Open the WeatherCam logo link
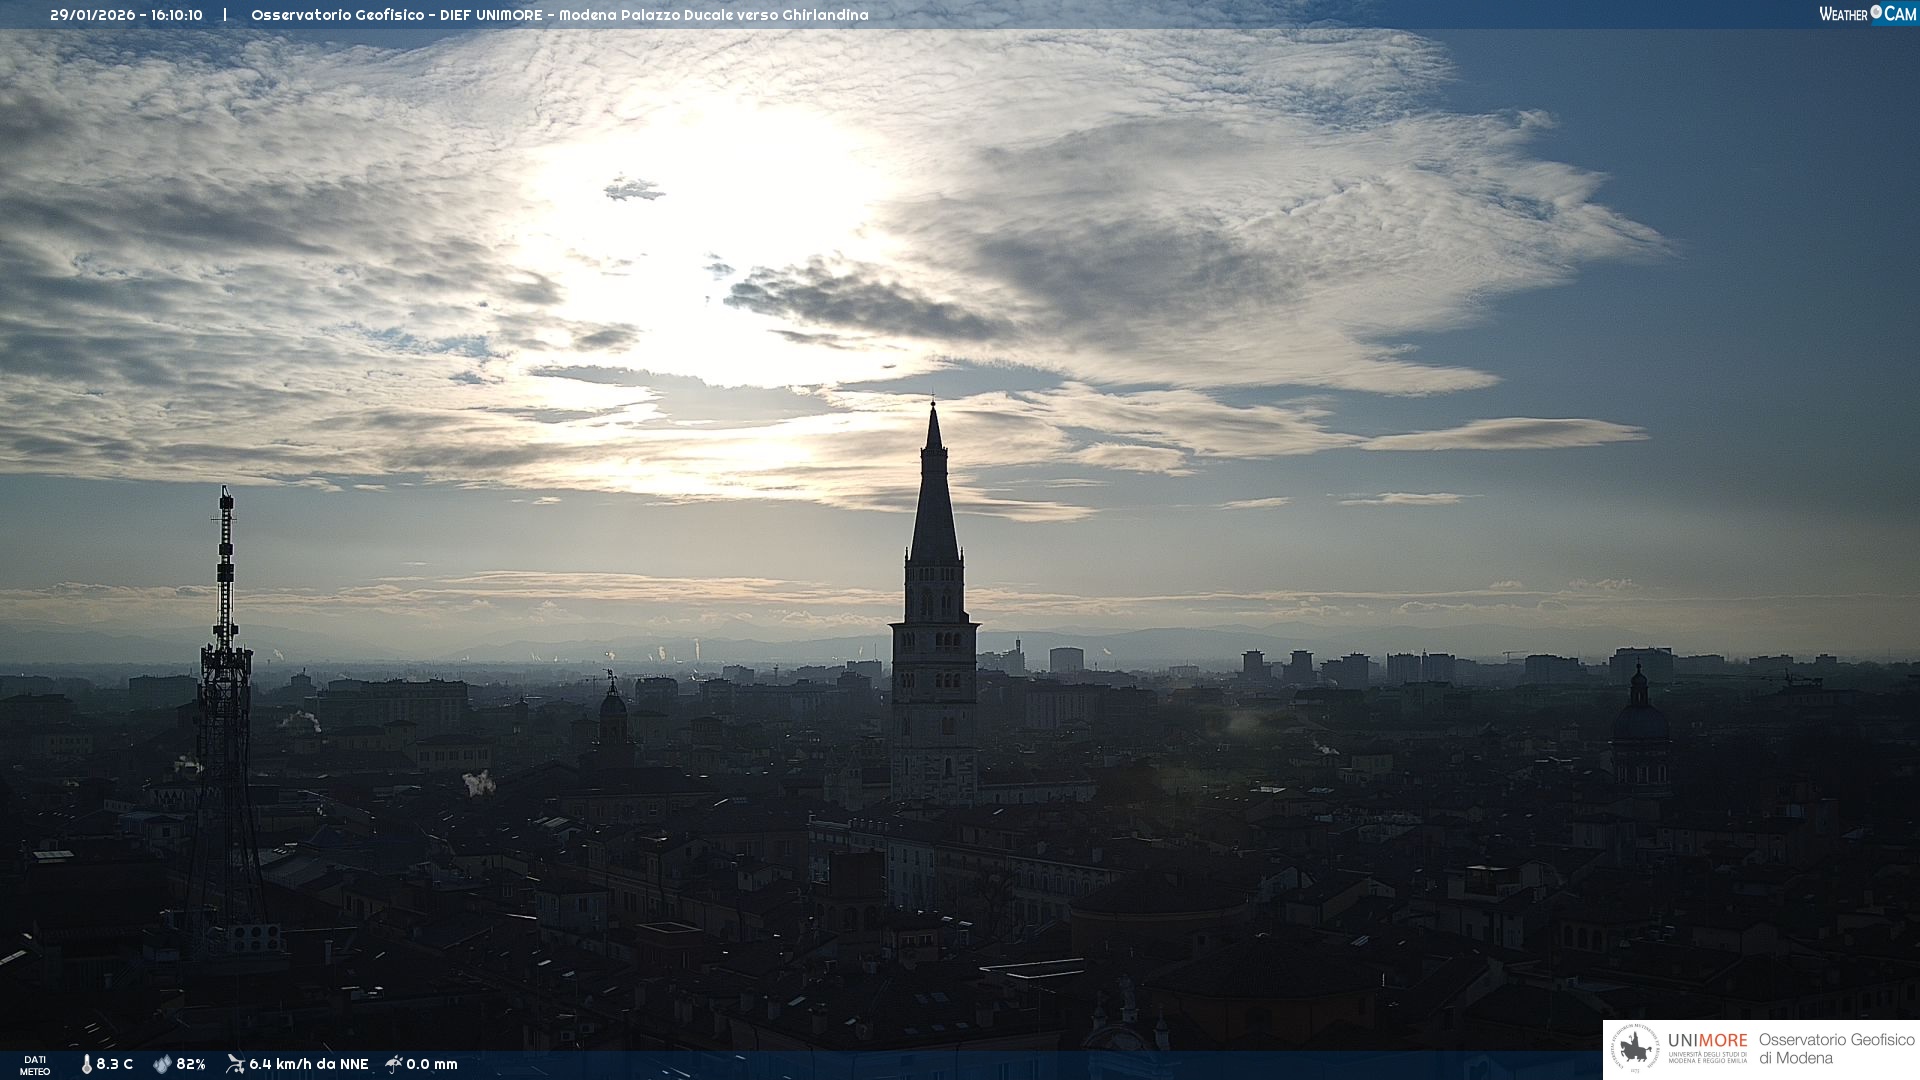Screen dimensions: 1920x1080 (x=1866, y=13)
